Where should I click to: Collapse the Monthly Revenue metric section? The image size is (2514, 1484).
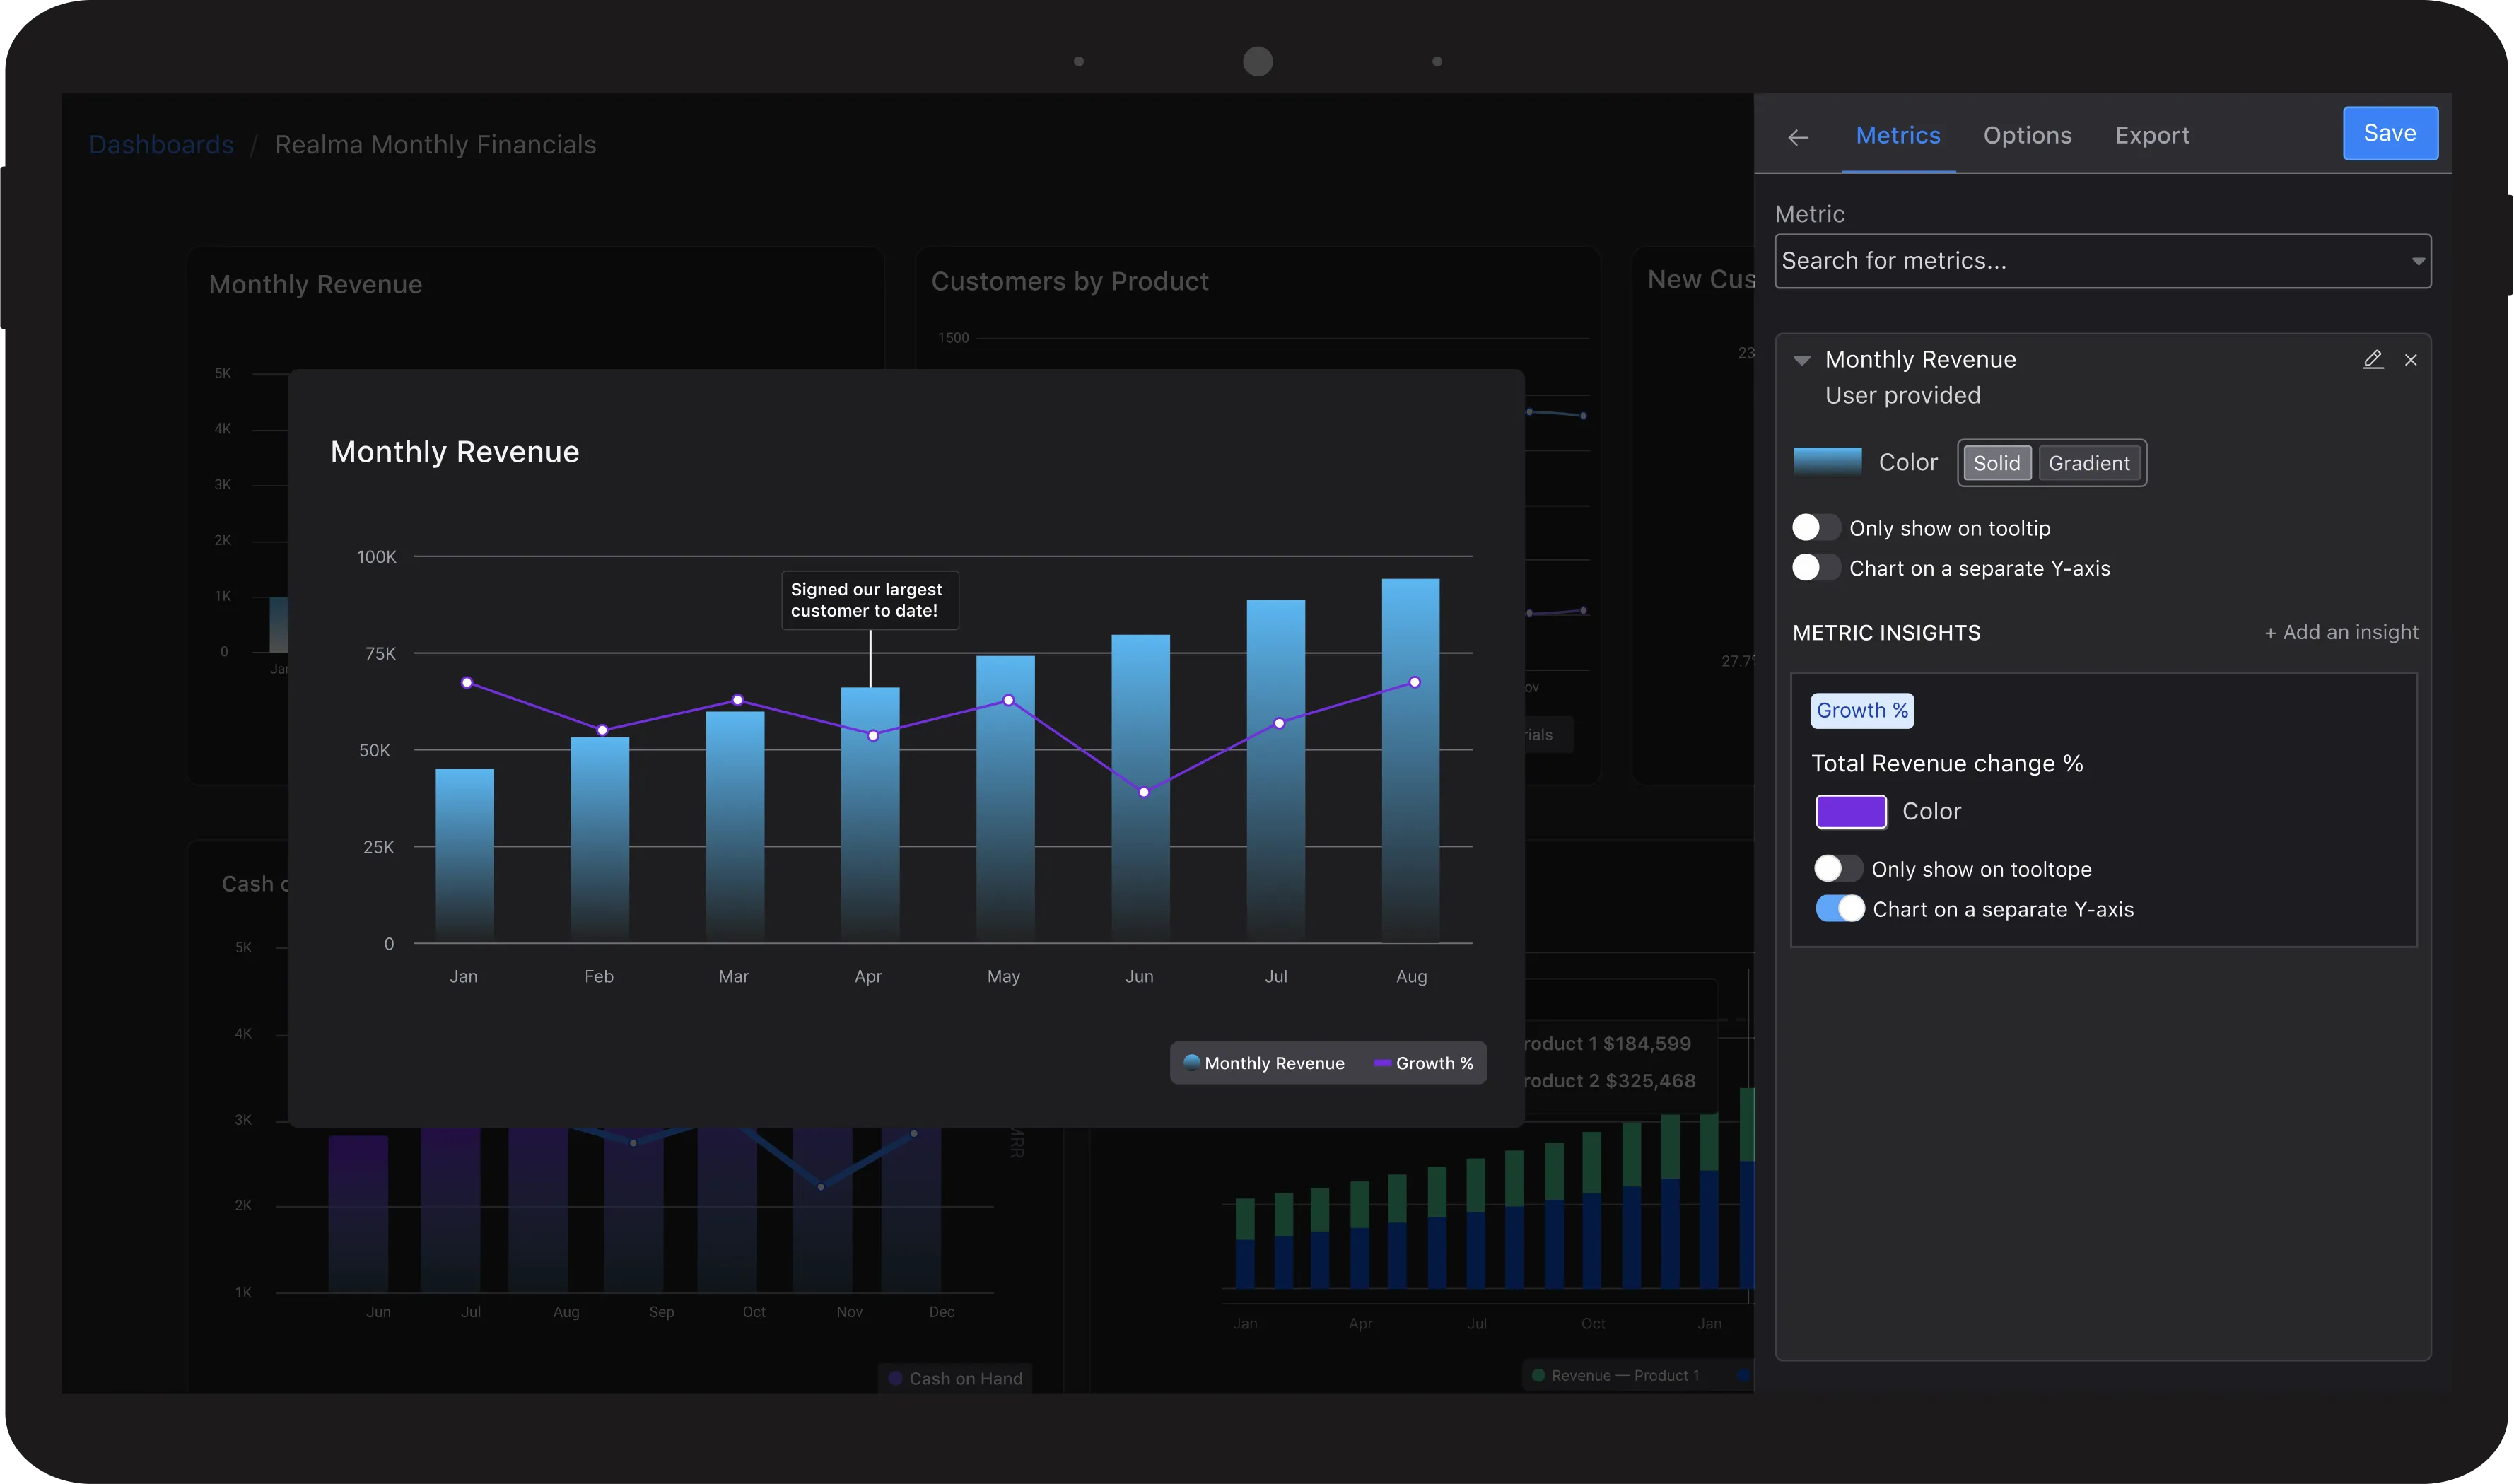[x=1802, y=360]
